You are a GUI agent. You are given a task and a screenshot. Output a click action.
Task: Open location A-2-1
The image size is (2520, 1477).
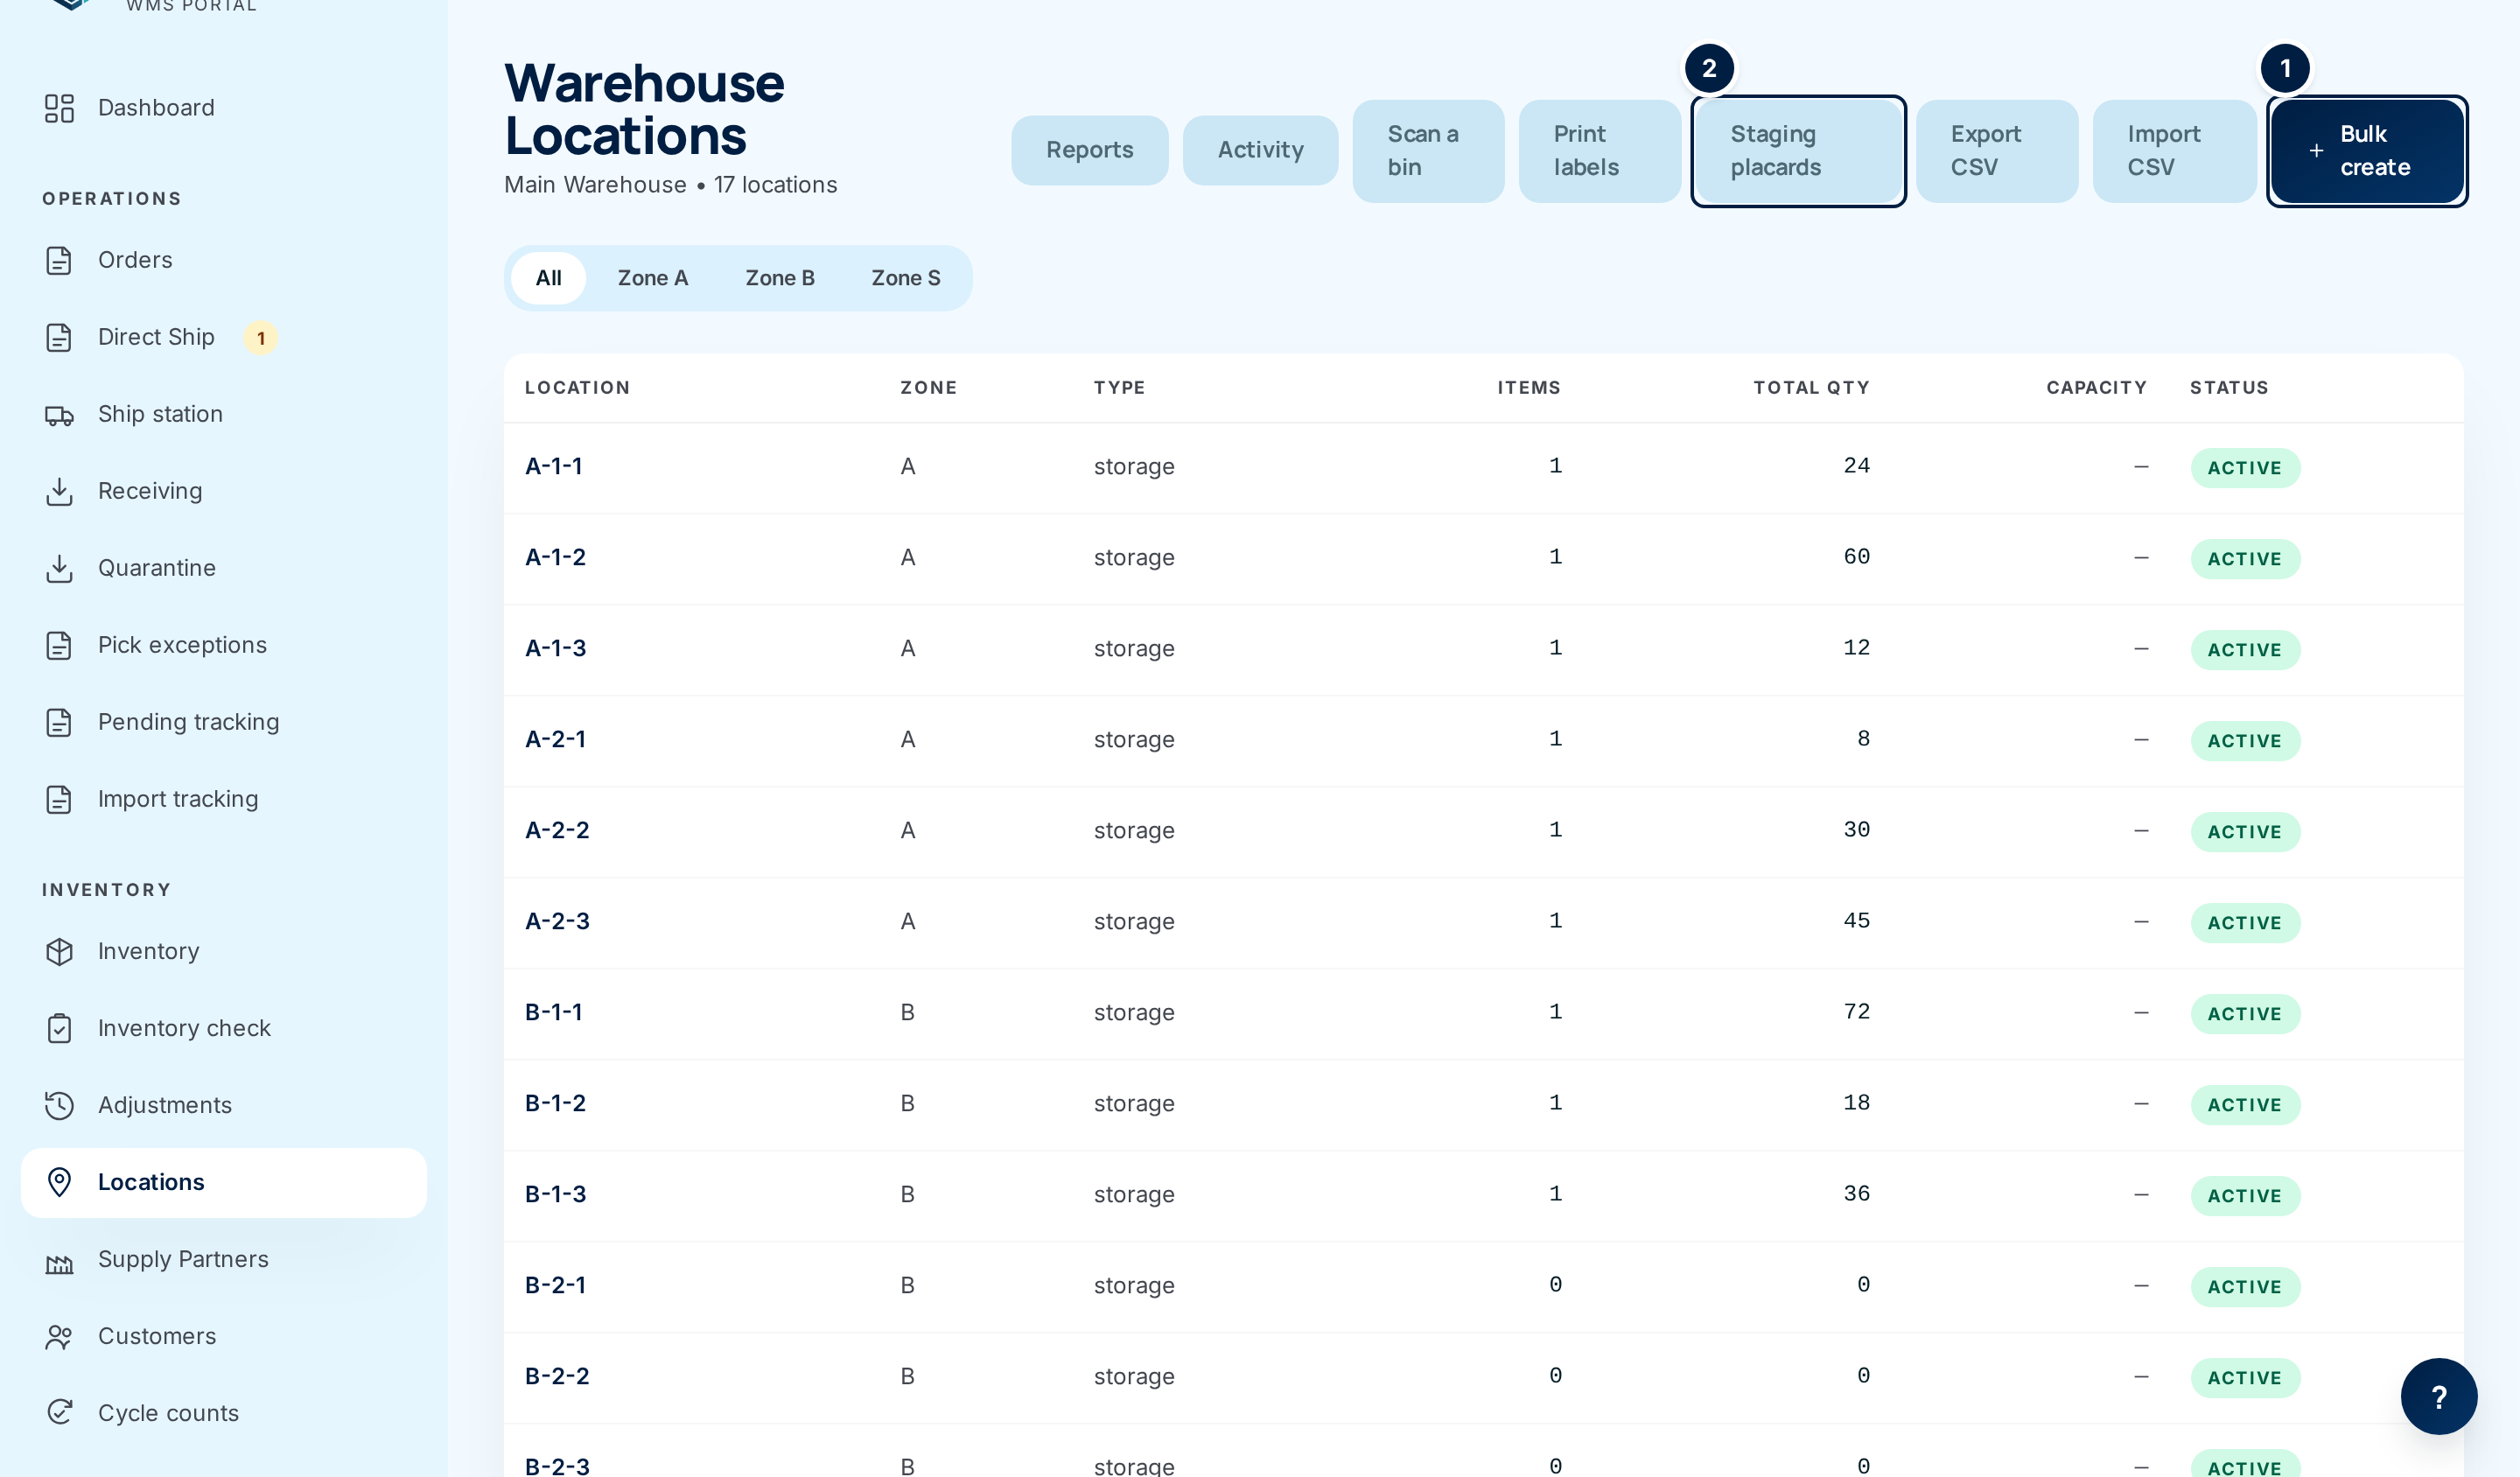[x=555, y=739]
